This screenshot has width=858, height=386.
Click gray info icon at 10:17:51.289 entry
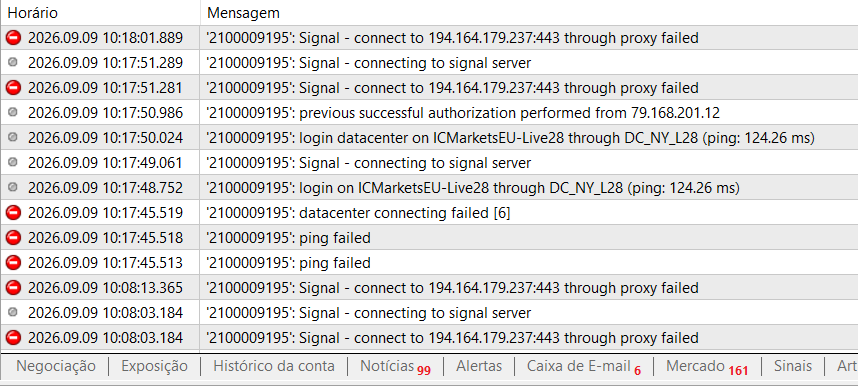click(x=13, y=62)
